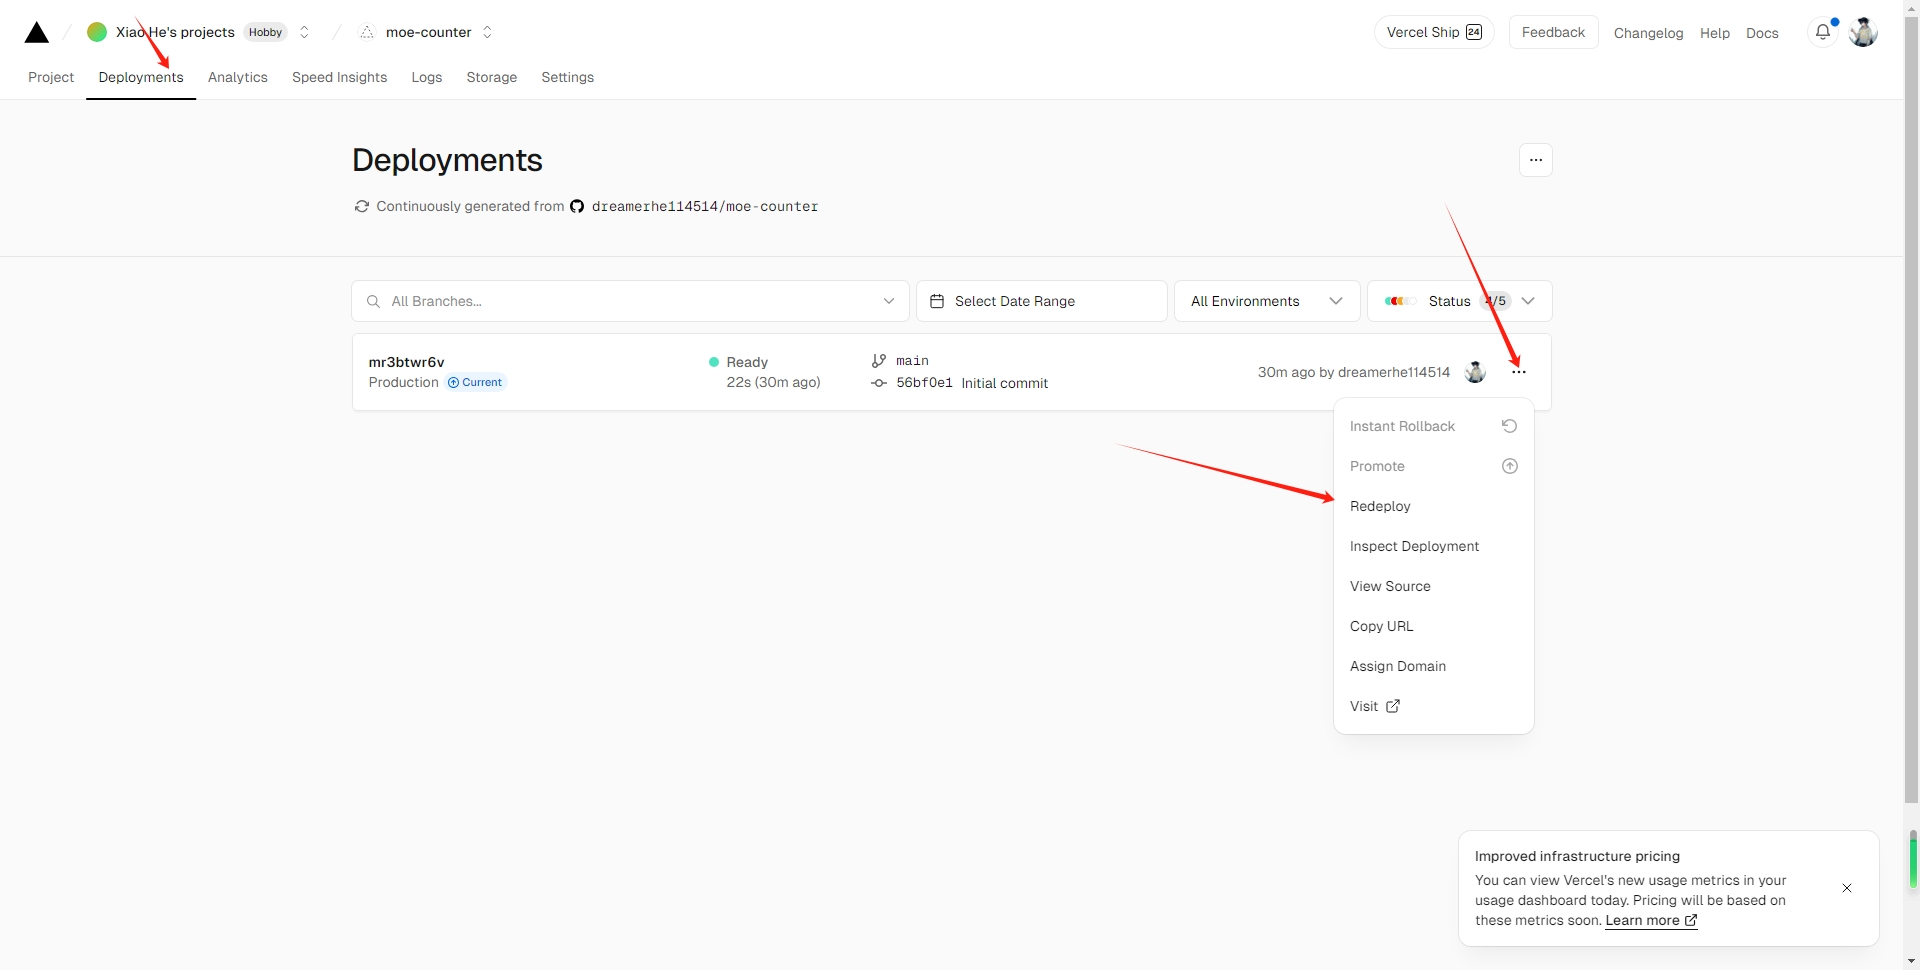1920x970 pixels.
Task: Open deployment mr3btwr6v
Action: [406, 362]
